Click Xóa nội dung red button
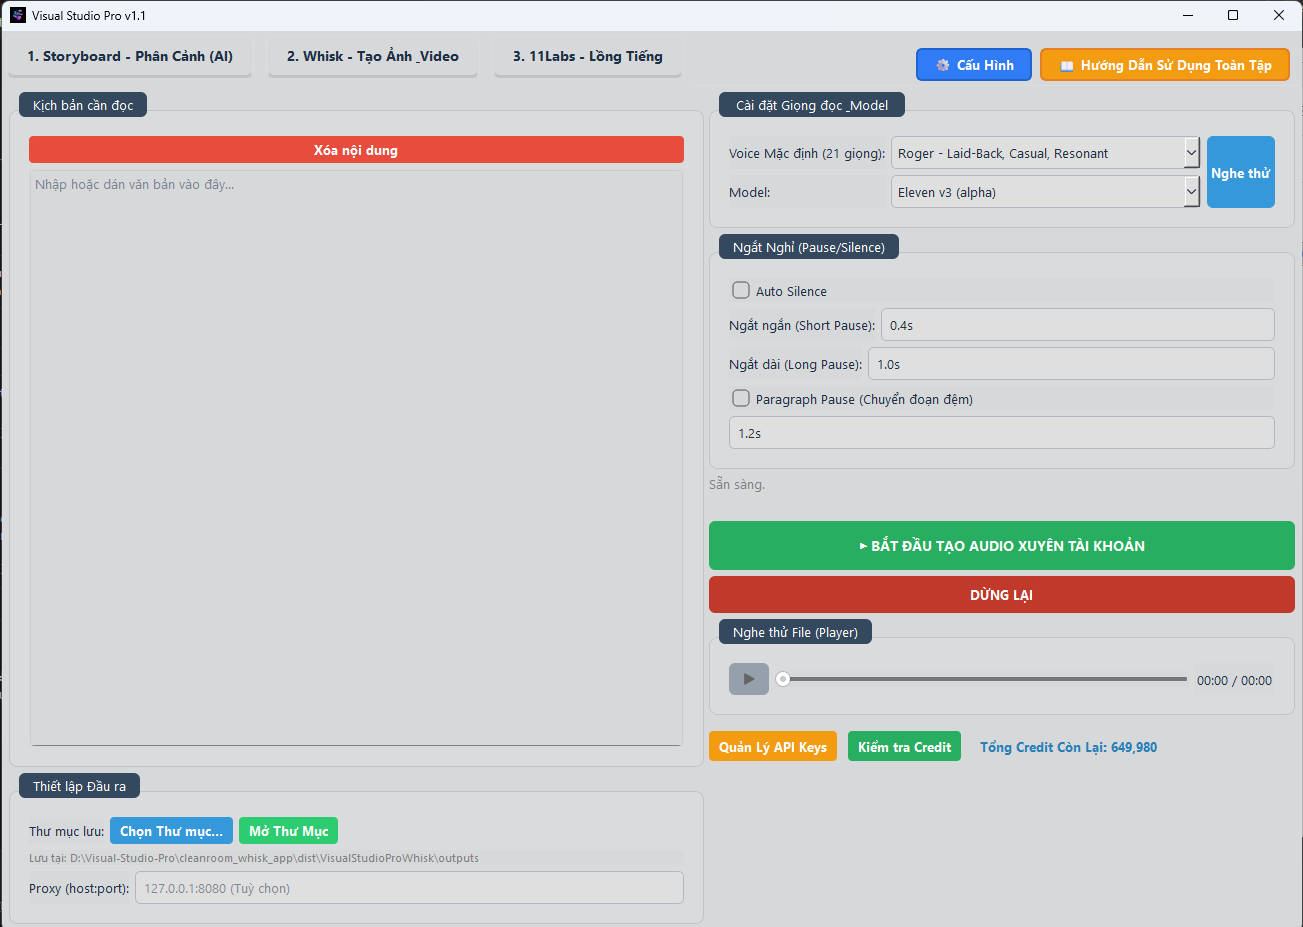This screenshot has height=927, width=1303. [x=356, y=150]
